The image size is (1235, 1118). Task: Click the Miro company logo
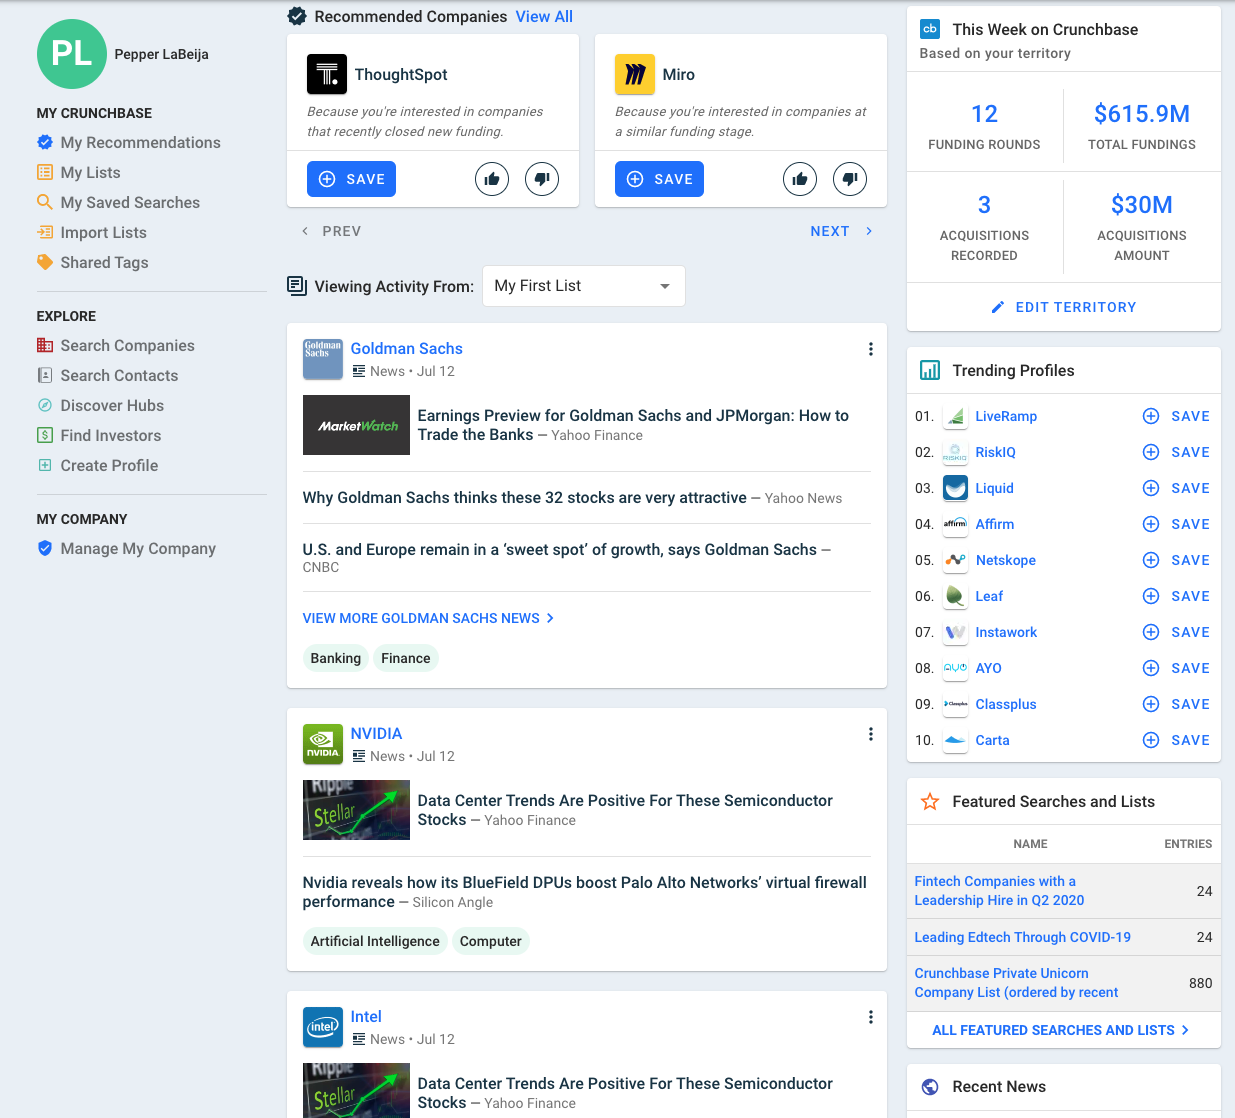[x=635, y=74]
